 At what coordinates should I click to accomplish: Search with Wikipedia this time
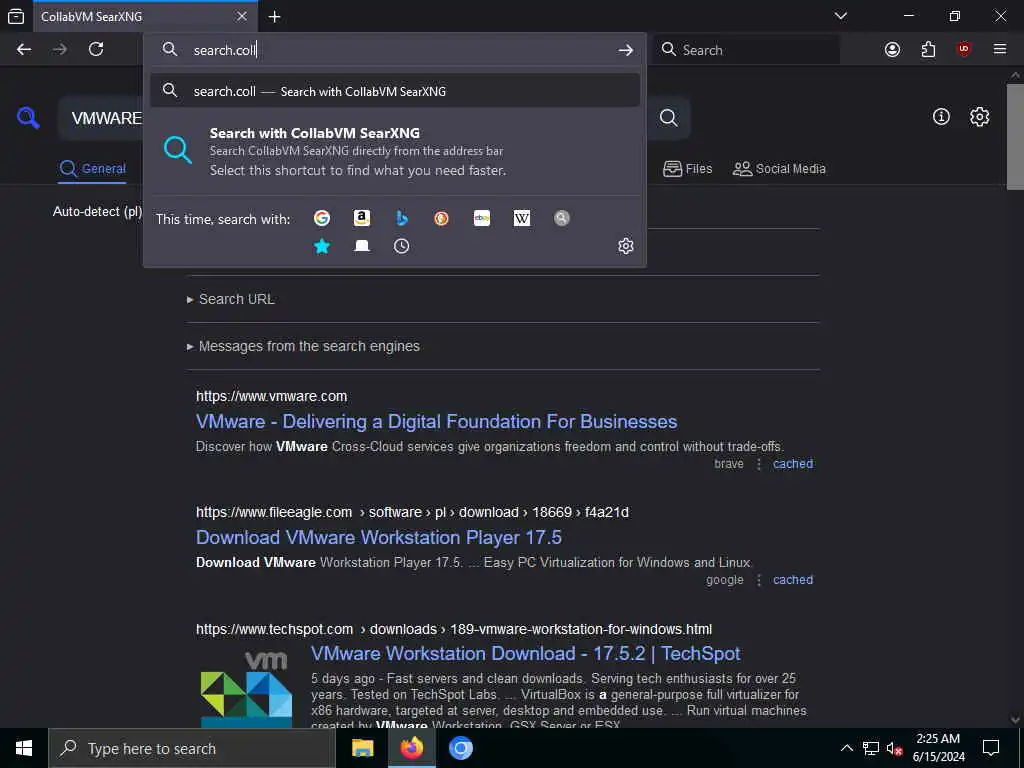(x=522, y=218)
